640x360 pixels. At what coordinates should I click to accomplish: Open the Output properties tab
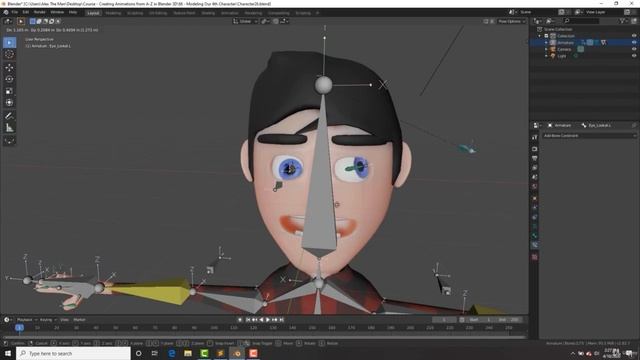[535, 158]
